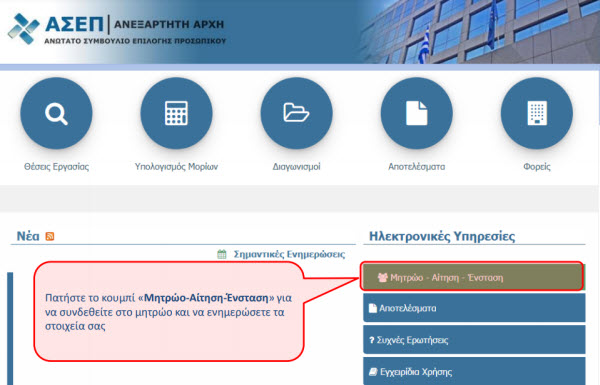Click the Ηλεκτρονικές Υπηρεσίες heading
The width and height of the screenshot is (600, 385).
[x=442, y=236]
